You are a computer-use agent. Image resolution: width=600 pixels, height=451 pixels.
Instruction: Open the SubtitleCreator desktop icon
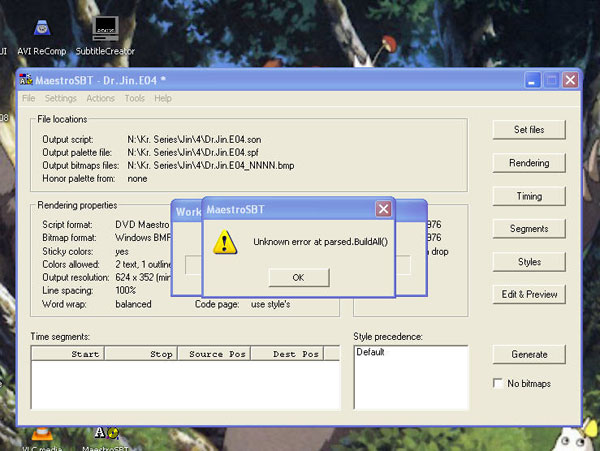click(105, 37)
